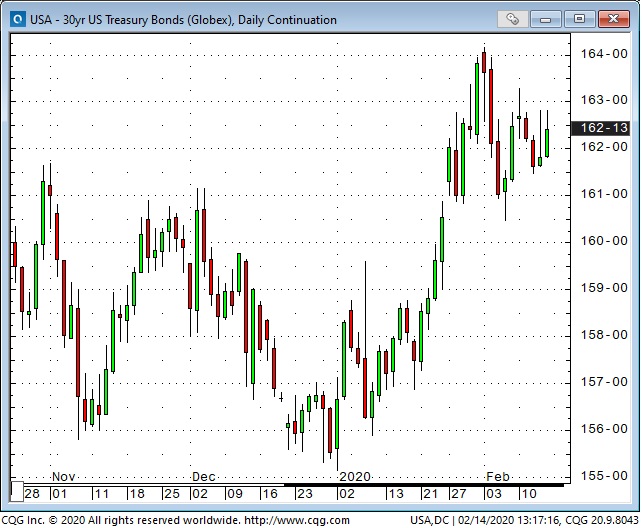Viewport: 642px width, 528px height.
Task: Click date label 10 on time axis
Action: (529, 494)
